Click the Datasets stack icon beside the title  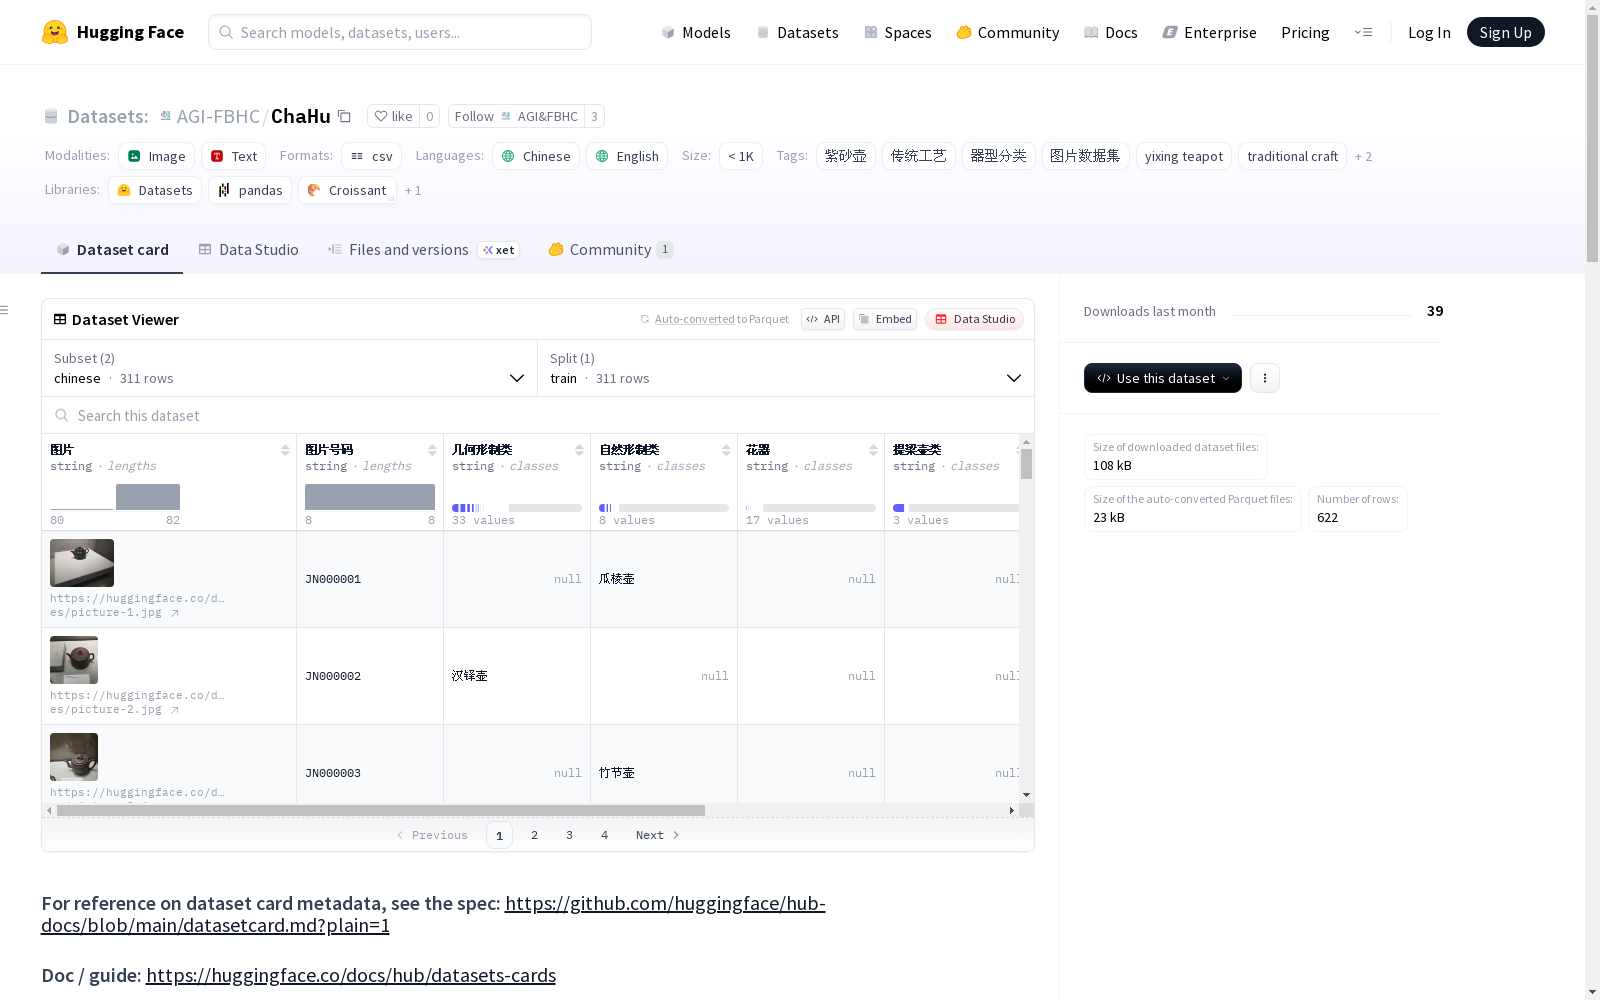point(51,116)
